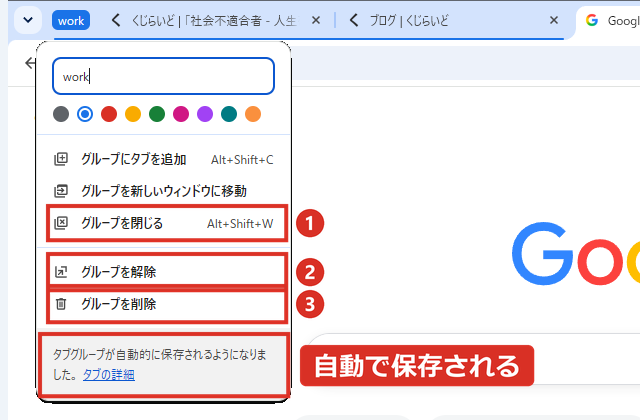Click the move-window icon beside グループを新しいウィンドウに移動

tap(61, 191)
